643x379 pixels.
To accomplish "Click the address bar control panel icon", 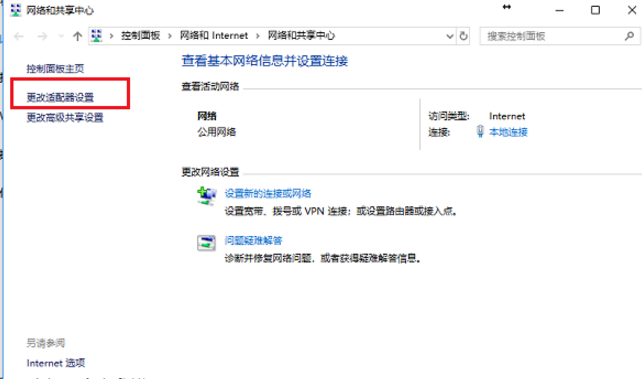I will click(x=96, y=36).
